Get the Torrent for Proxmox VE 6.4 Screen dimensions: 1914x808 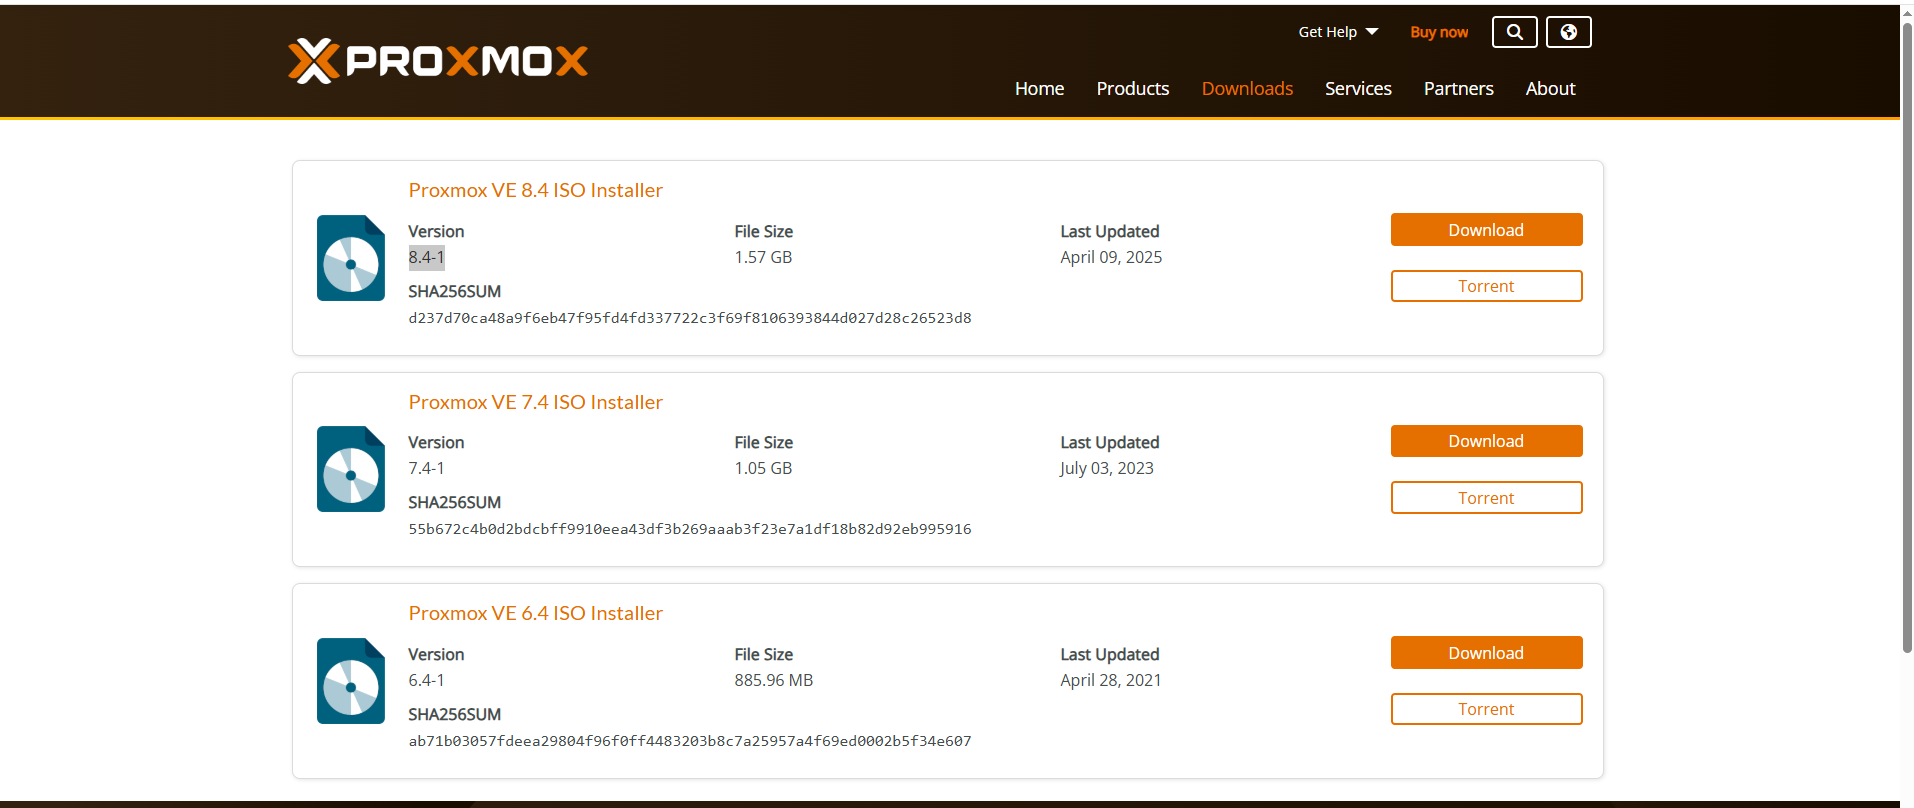1487,709
